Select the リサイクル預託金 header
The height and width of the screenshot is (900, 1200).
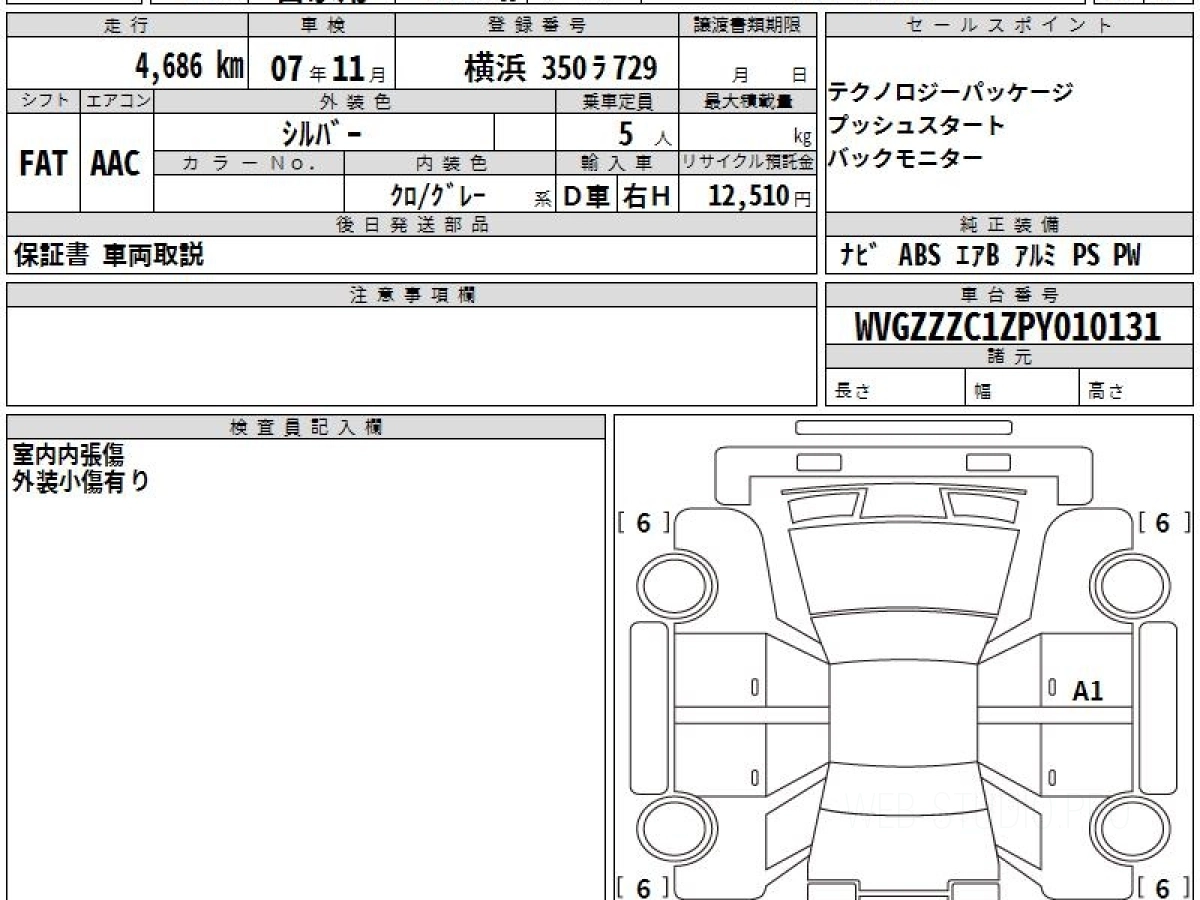tap(749, 164)
